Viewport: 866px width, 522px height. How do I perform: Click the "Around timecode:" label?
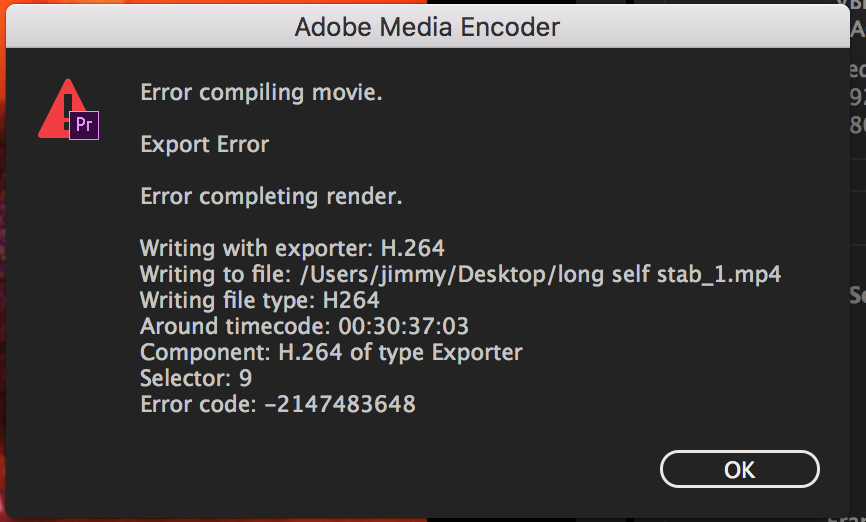(x=225, y=326)
